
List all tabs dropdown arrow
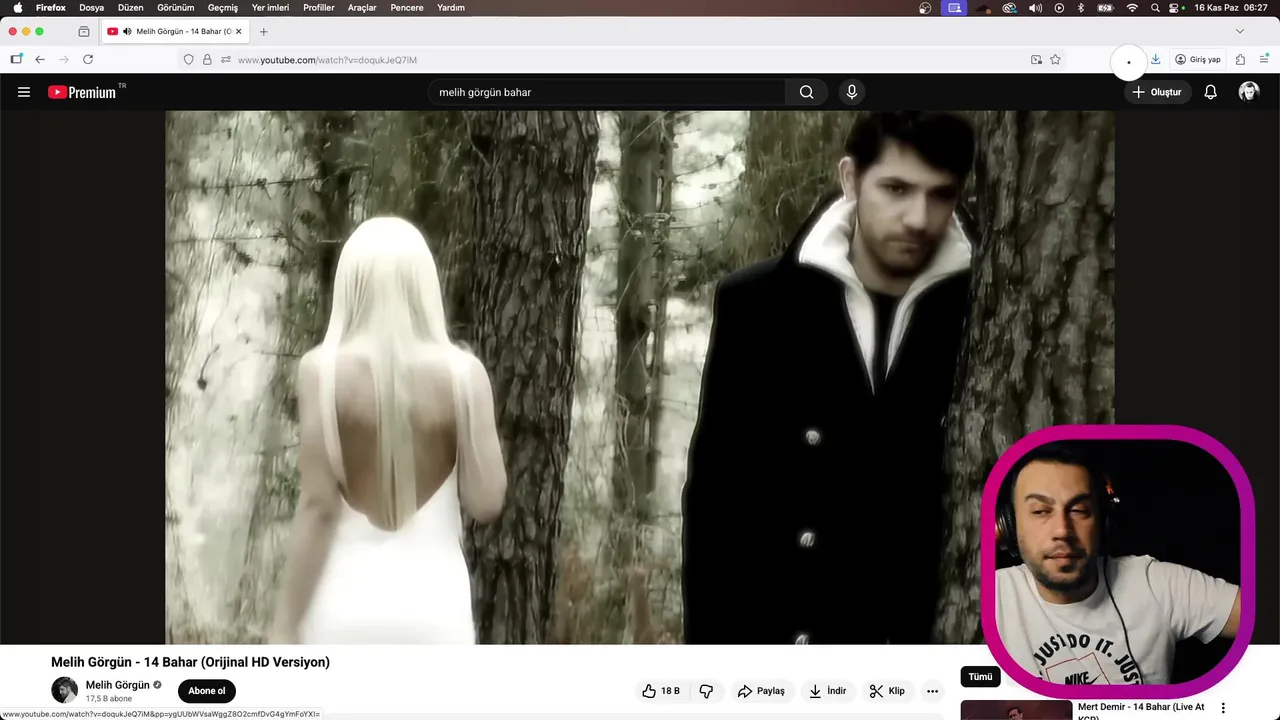click(x=1240, y=31)
